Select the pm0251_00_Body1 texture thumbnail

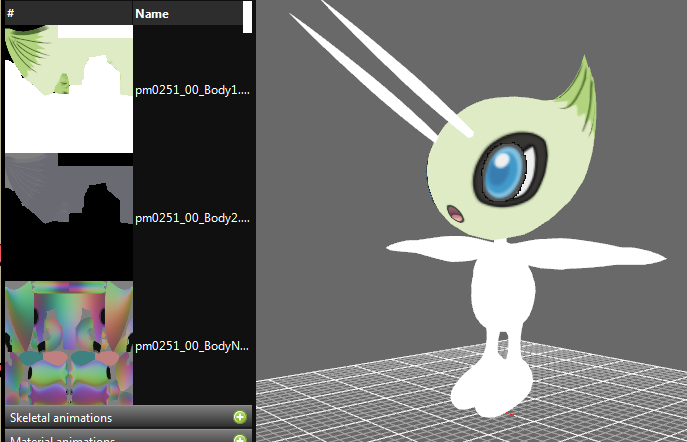(68, 89)
